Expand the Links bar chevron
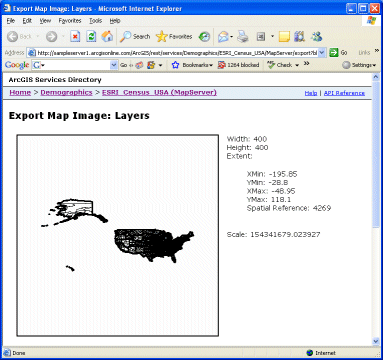This screenshot has width=383, height=360. pos(377,51)
